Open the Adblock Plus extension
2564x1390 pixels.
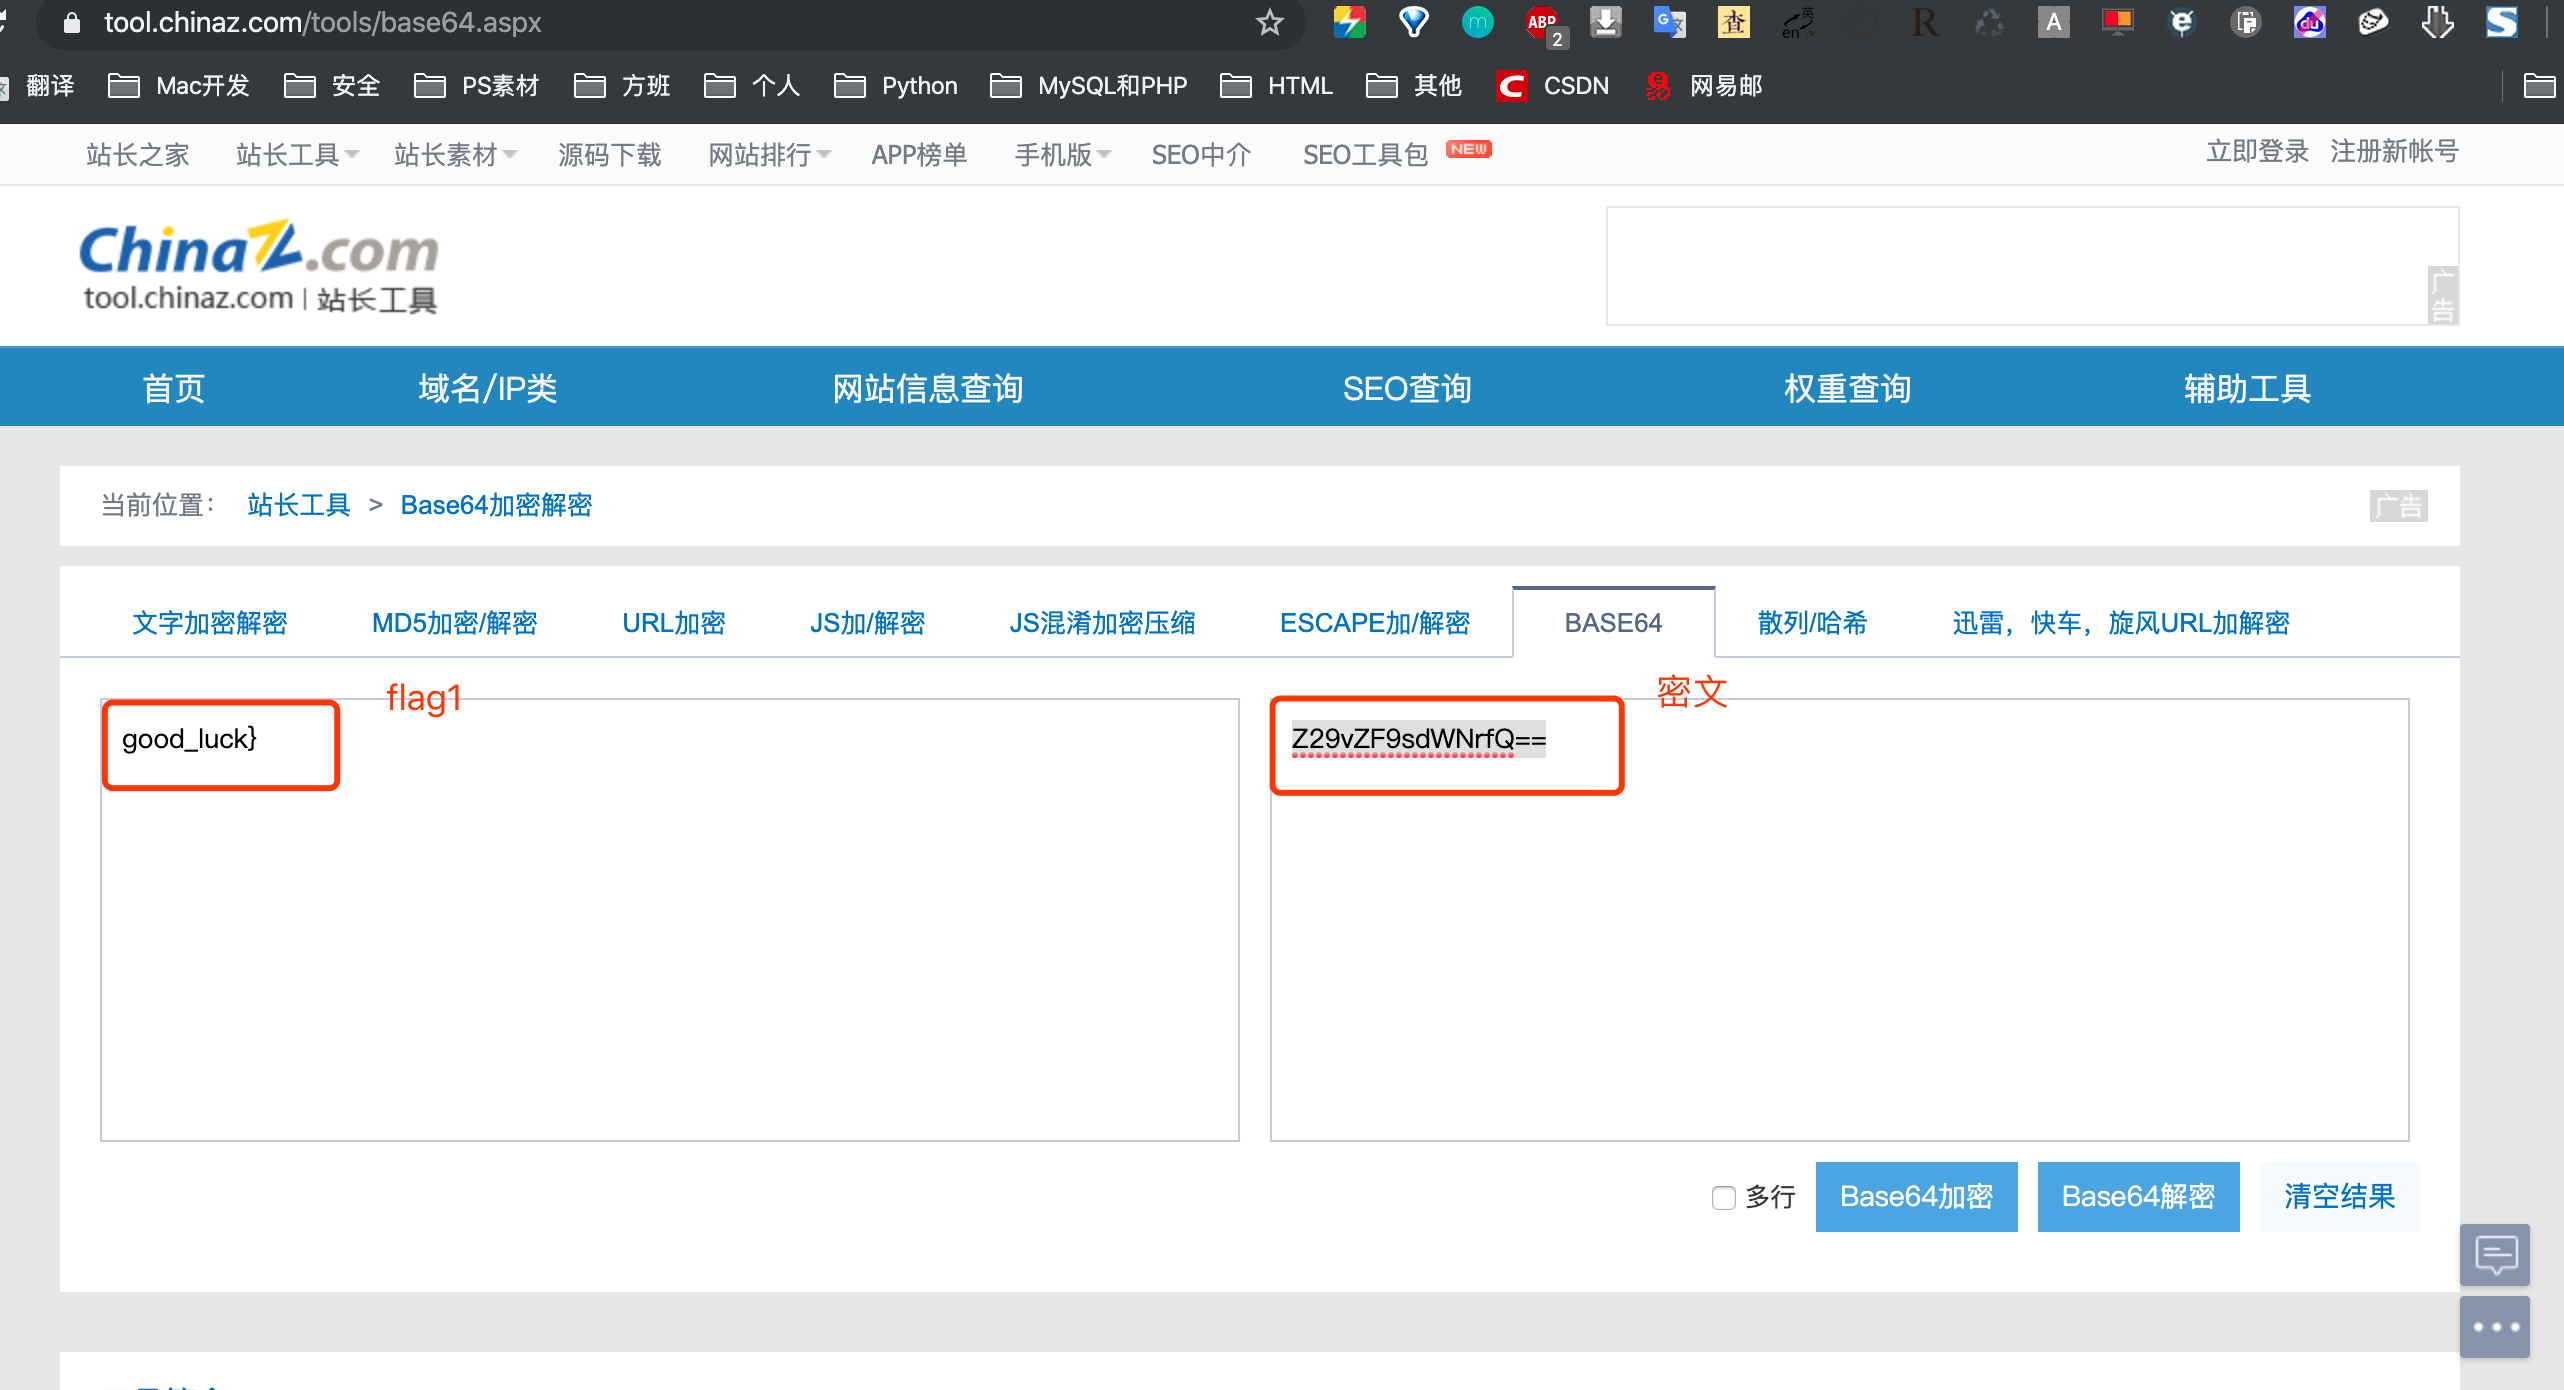(x=1543, y=24)
